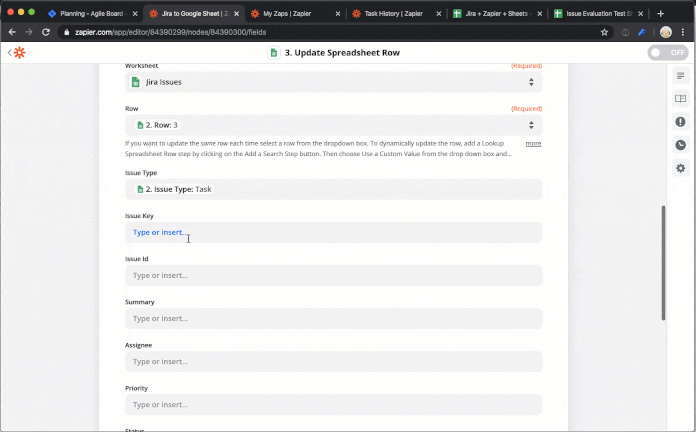
Task: Click the Assignee input field
Action: point(333,361)
